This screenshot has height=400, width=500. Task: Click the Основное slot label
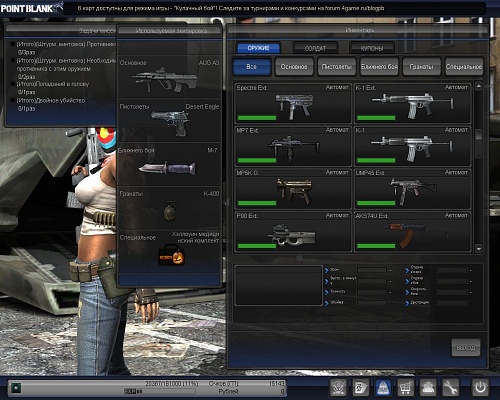pyautogui.click(x=133, y=63)
